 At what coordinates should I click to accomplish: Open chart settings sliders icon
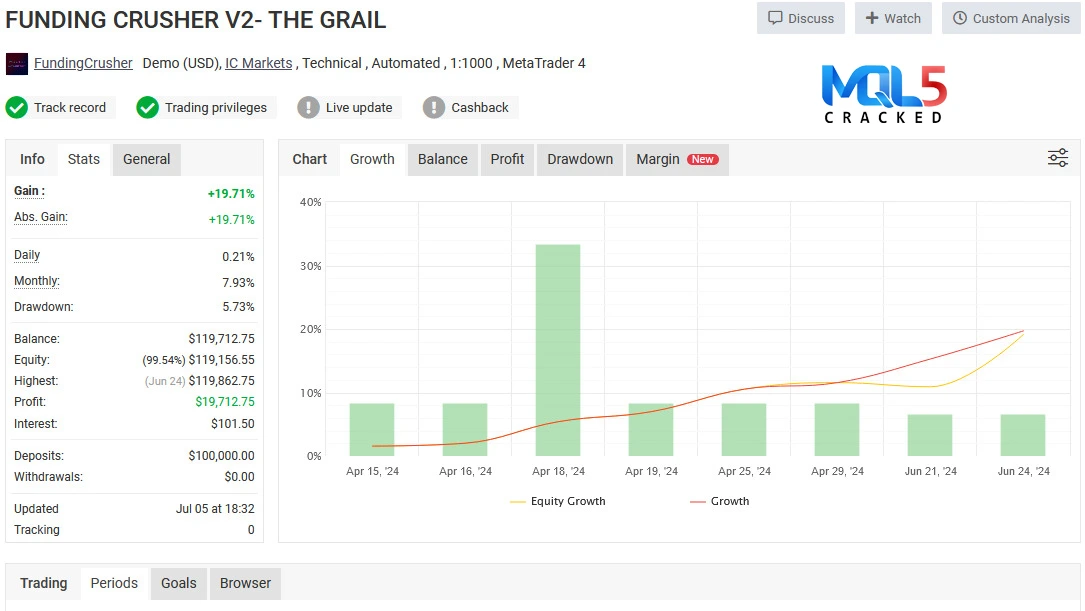(x=1057, y=158)
